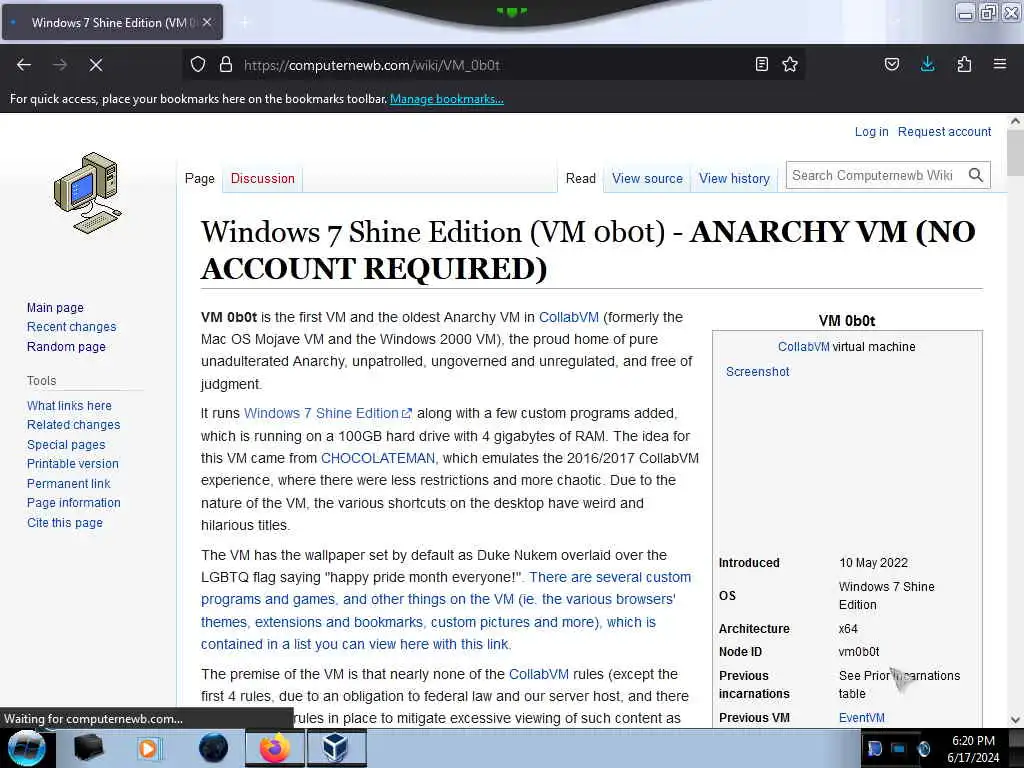Image resolution: width=1024 pixels, height=768 pixels.
Task: Click the Computernewb wiki logo
Action: point(88,193)
